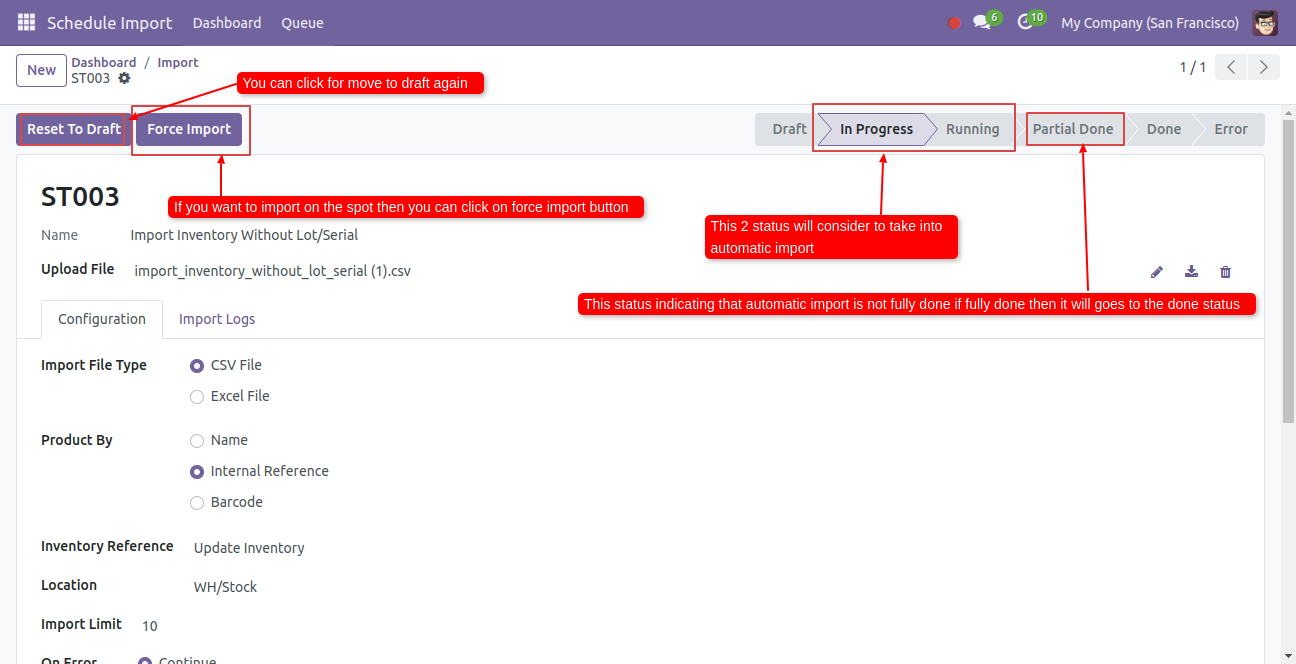Edit the Name field value
1296x664 pixels.
point(244,235)
